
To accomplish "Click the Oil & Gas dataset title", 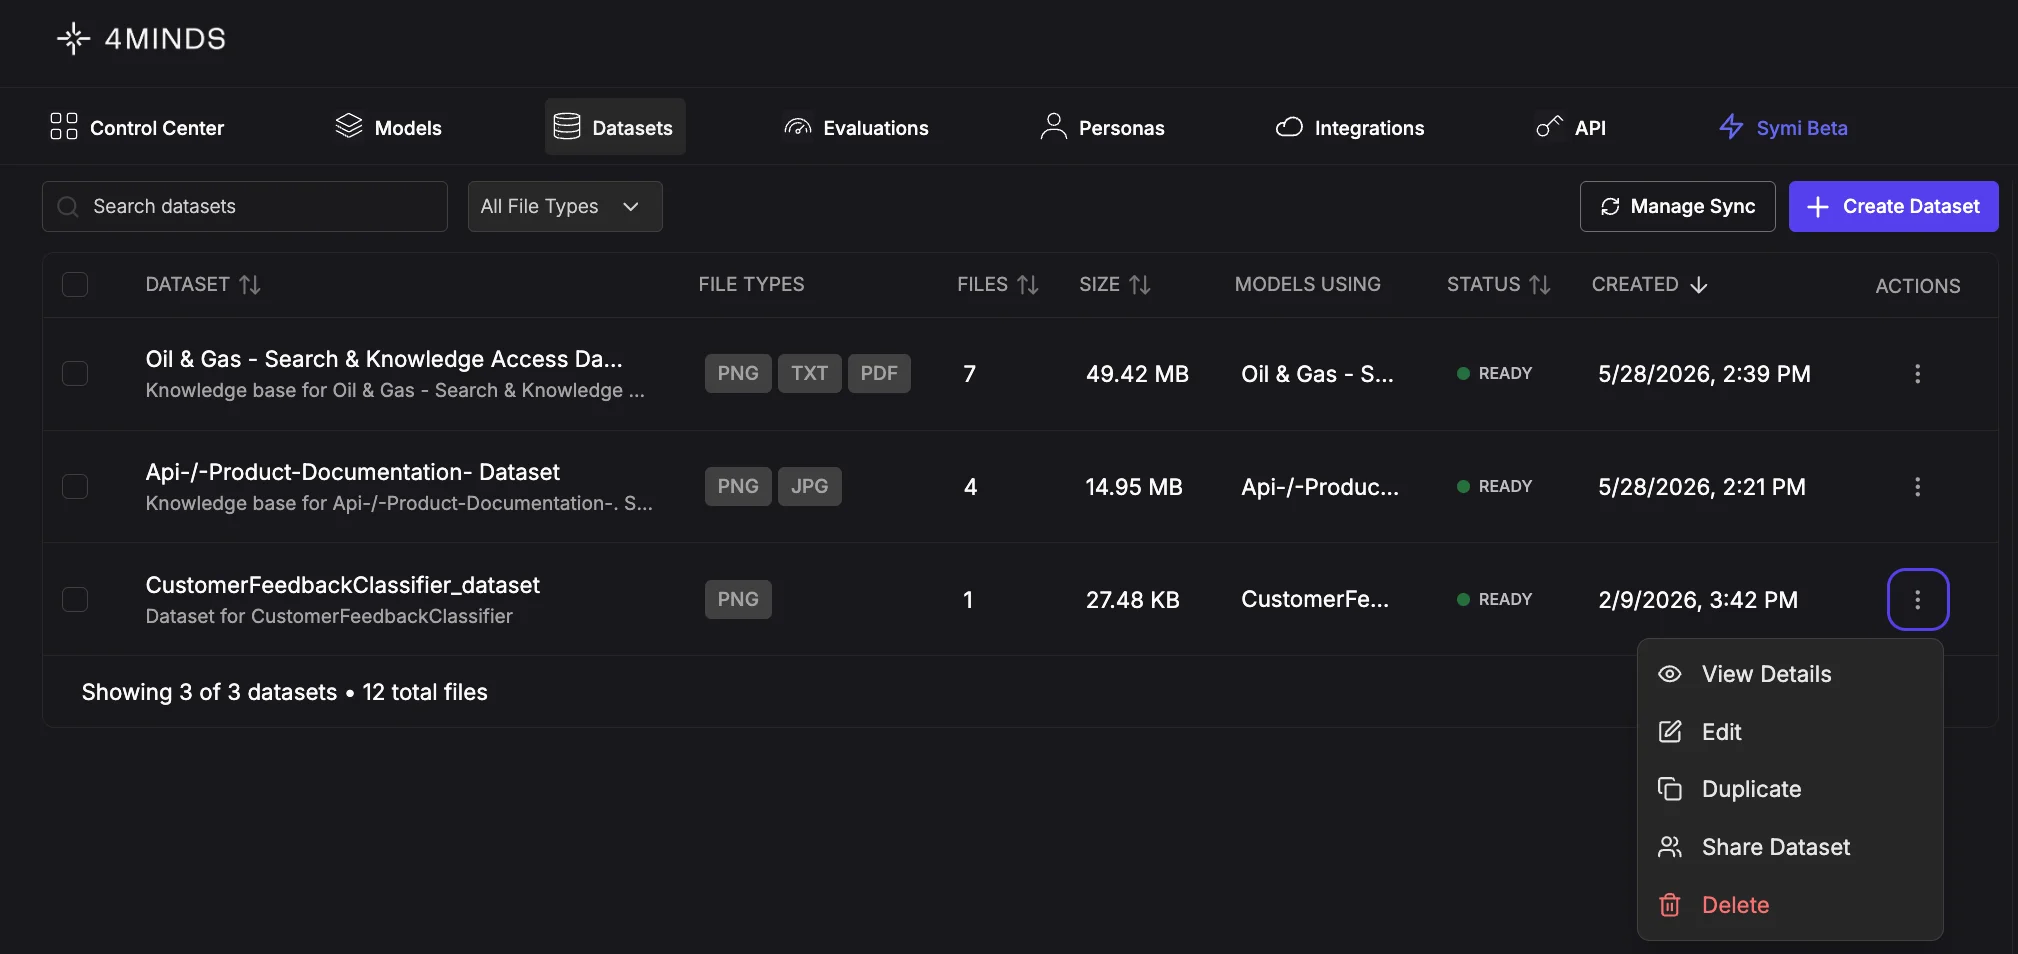I will (x=384, y=359).
